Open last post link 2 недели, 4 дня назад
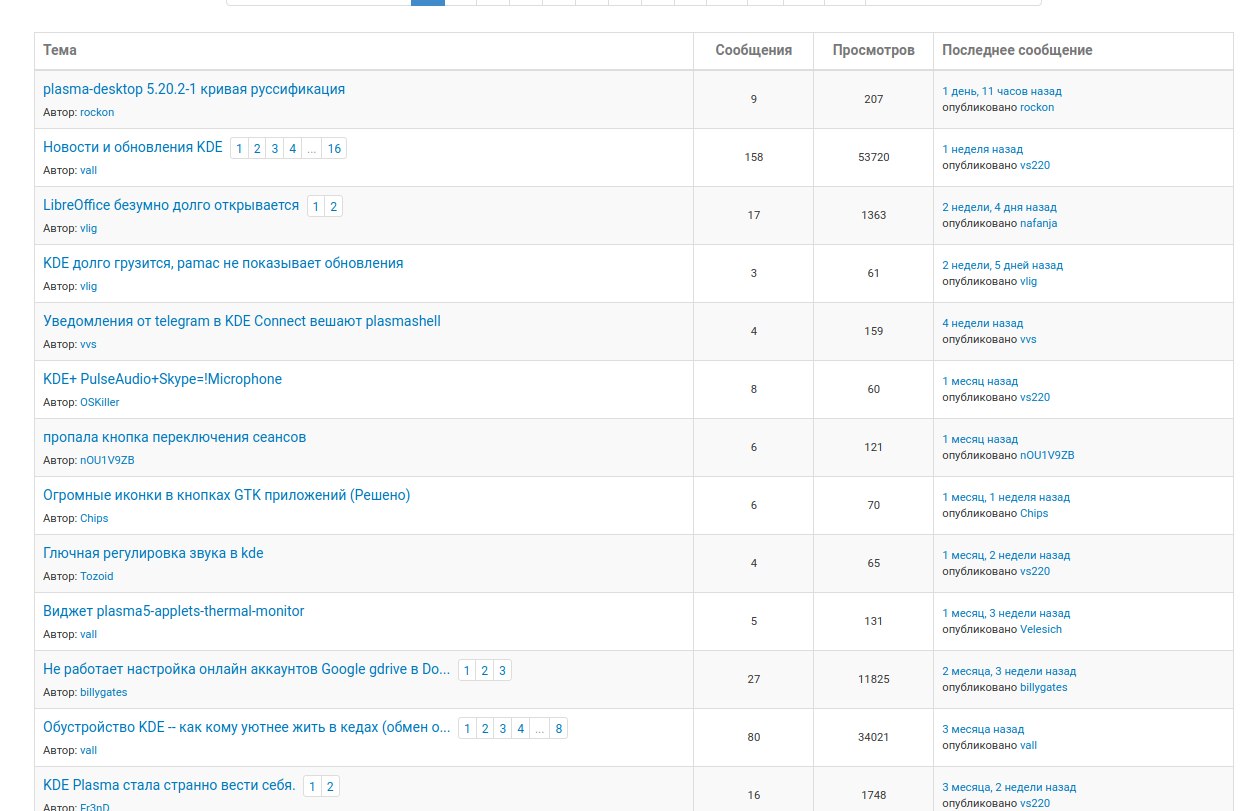This screenshot has width=1252, height=811. click(x=999, y=207)
